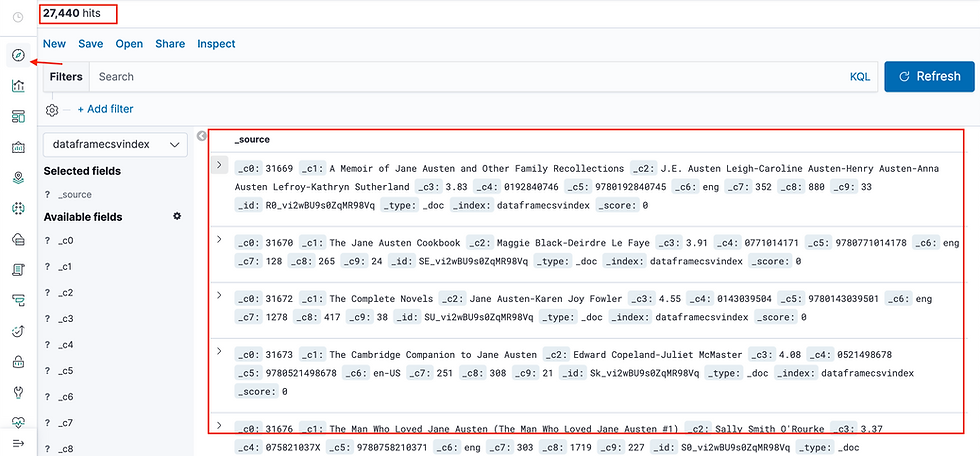The image size is (980, 456).
Task: Select the _source selected field
Action: 75,195
